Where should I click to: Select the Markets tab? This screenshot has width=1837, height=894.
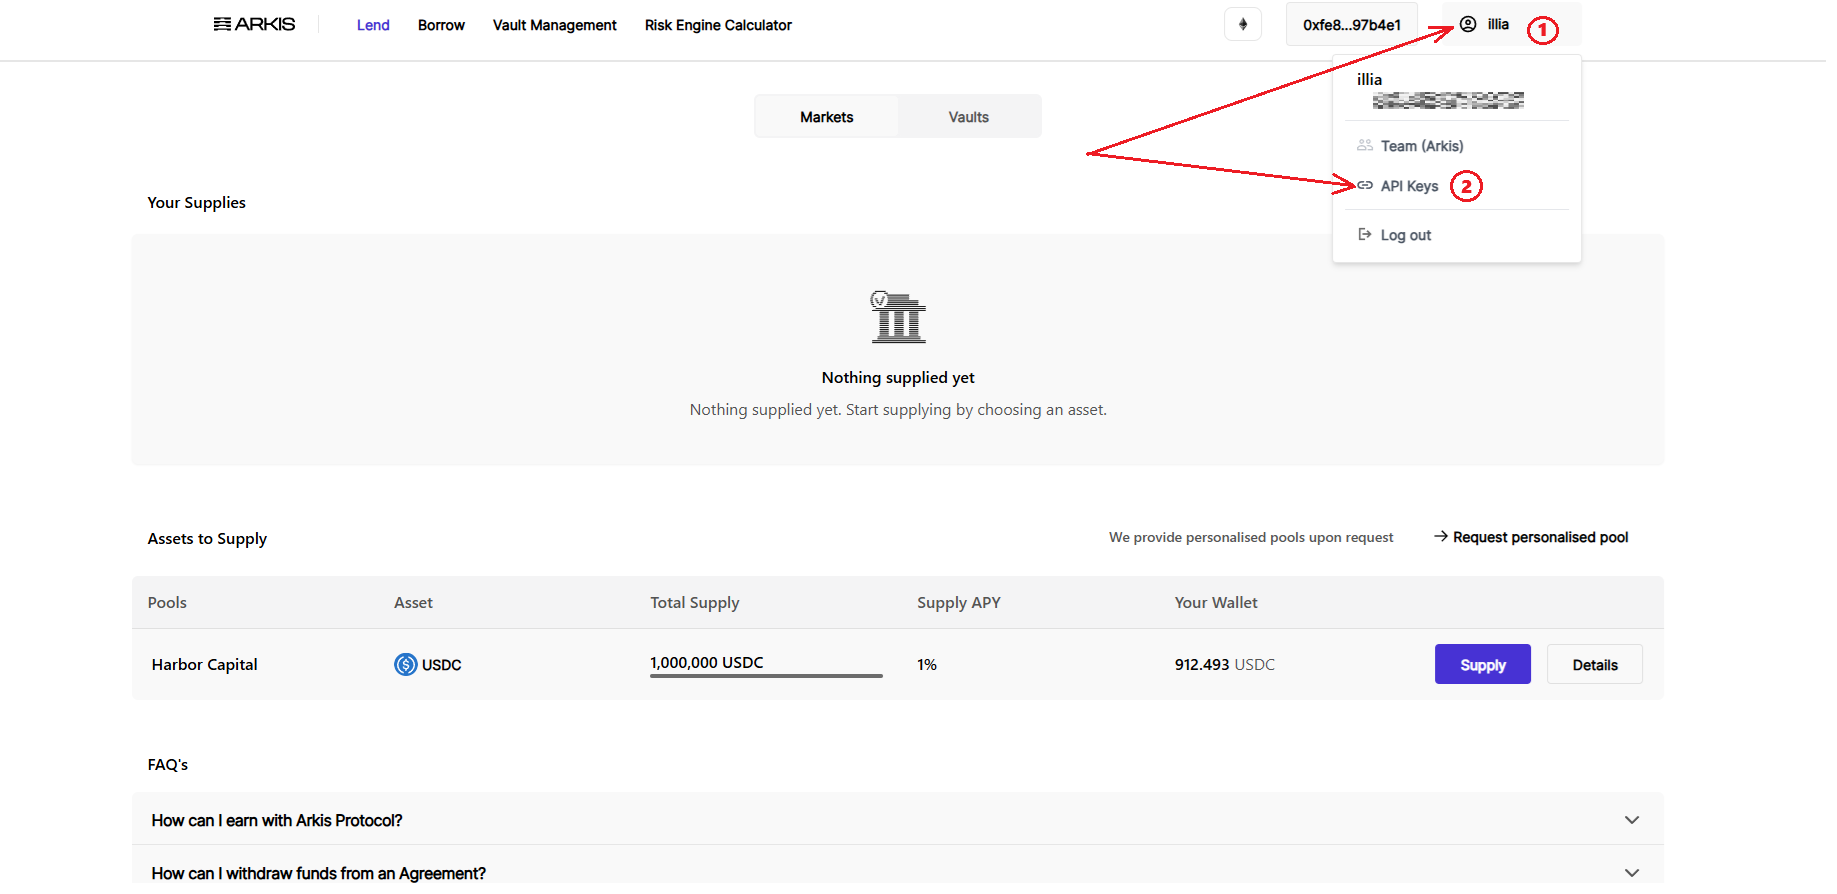pyautogui.click(x=826, y=117)
